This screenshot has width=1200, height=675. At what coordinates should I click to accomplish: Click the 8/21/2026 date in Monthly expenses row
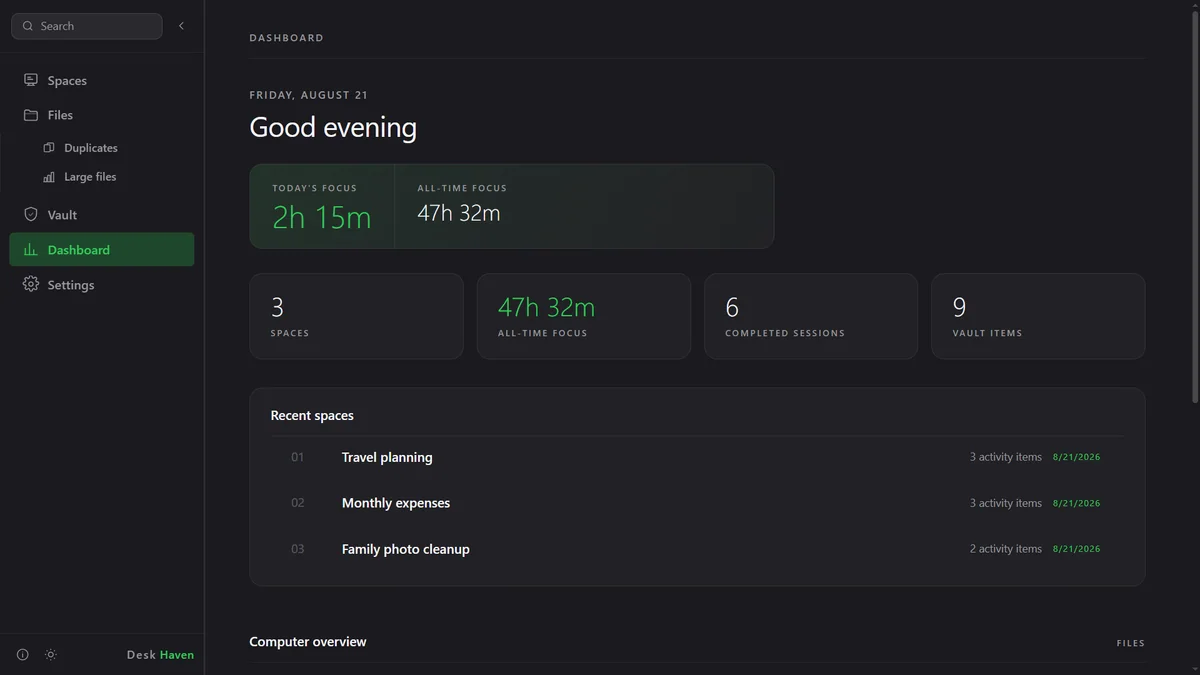click(x=1076, y=503)
